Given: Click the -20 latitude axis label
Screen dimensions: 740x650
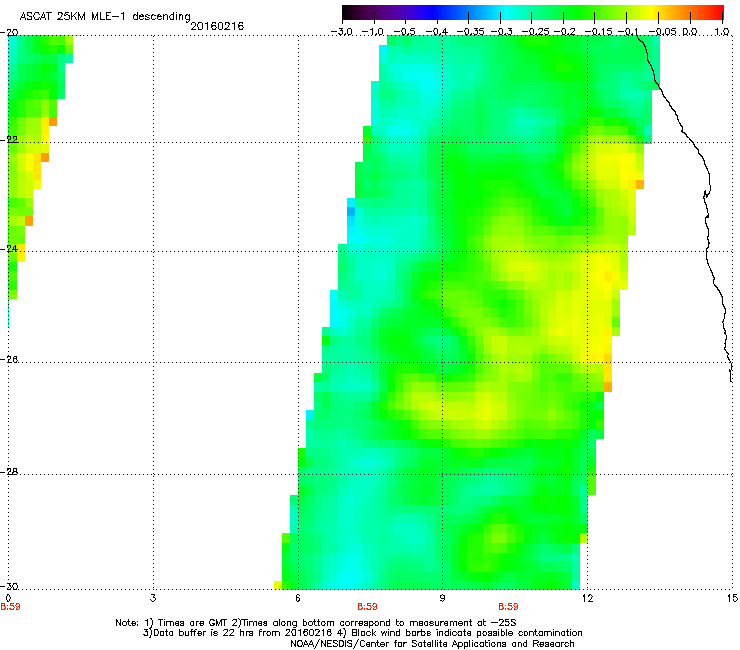Looking at the screenshot, I should (9, 33).
